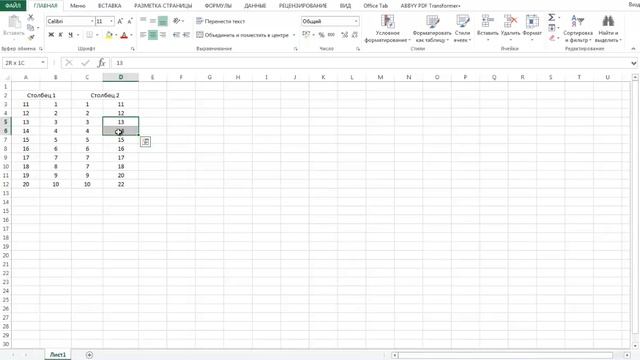This screenshot has height=360, width=640.
Task: Increase font size with large A icon
Action: (120, 21)
